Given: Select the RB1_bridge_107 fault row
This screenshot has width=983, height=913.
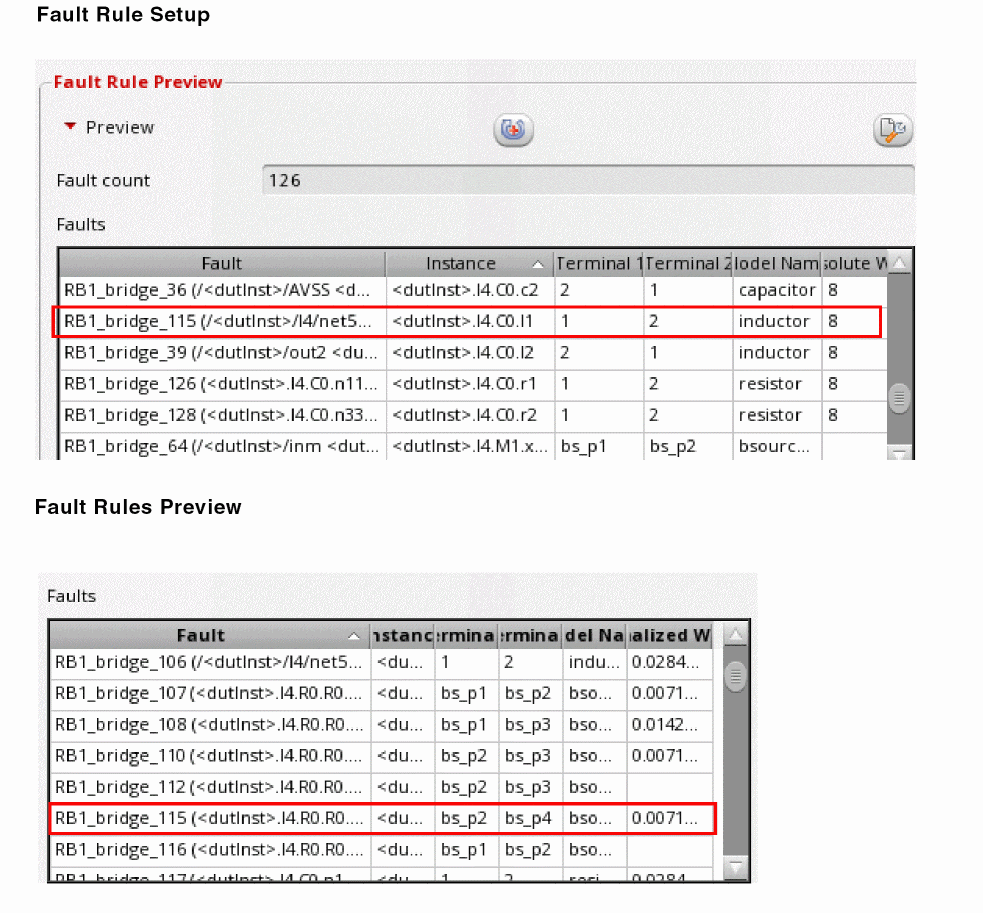Looking at the screenshot, I should [x=381, y=694].
